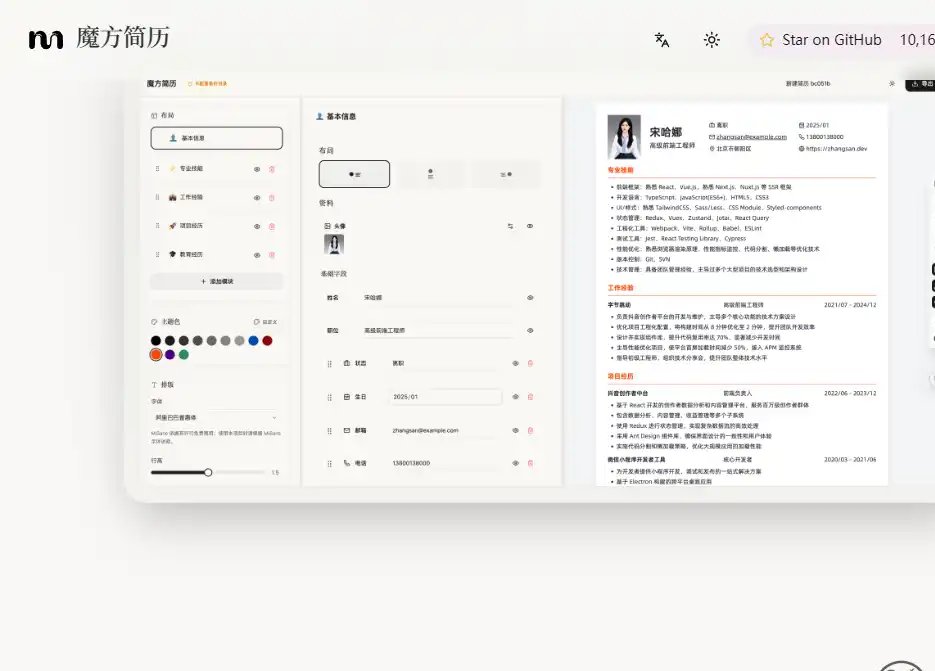Hide the 专业技能 module via eye icon
Screen dimensions: 935x671
pyautogui.click(x=257, y=169)
